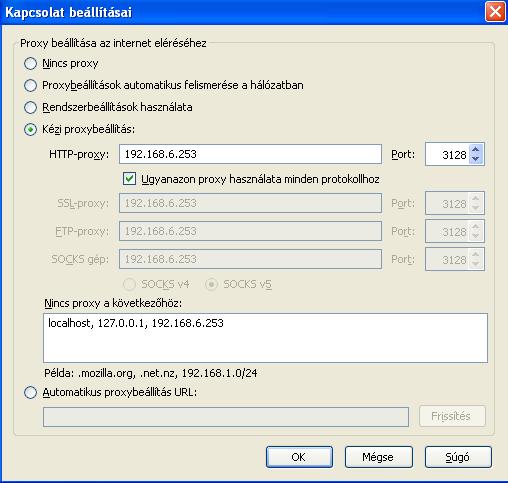Click the Mégse cancel button
508x483 pixels.
click(379, 457)
